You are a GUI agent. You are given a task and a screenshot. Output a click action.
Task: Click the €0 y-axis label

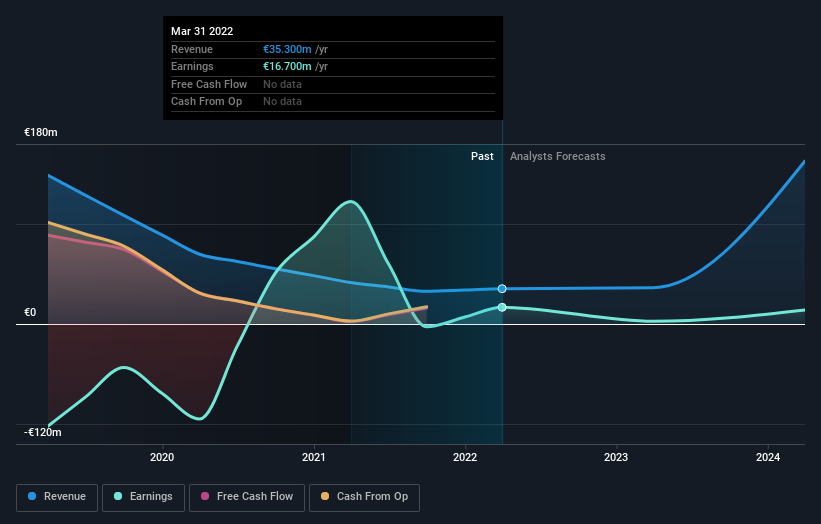point(30,313)
